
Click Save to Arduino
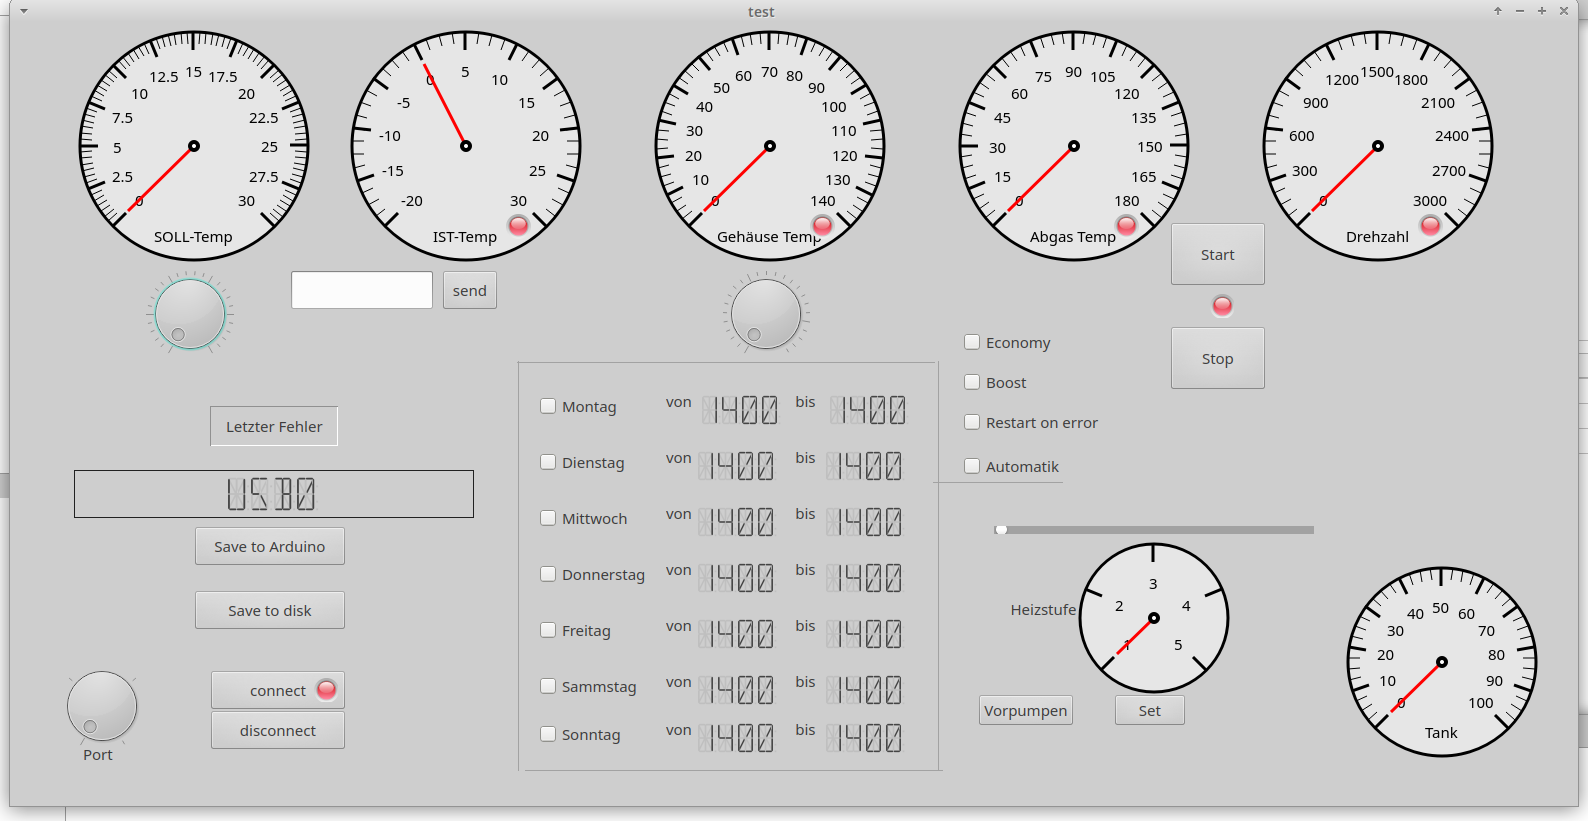270,546
